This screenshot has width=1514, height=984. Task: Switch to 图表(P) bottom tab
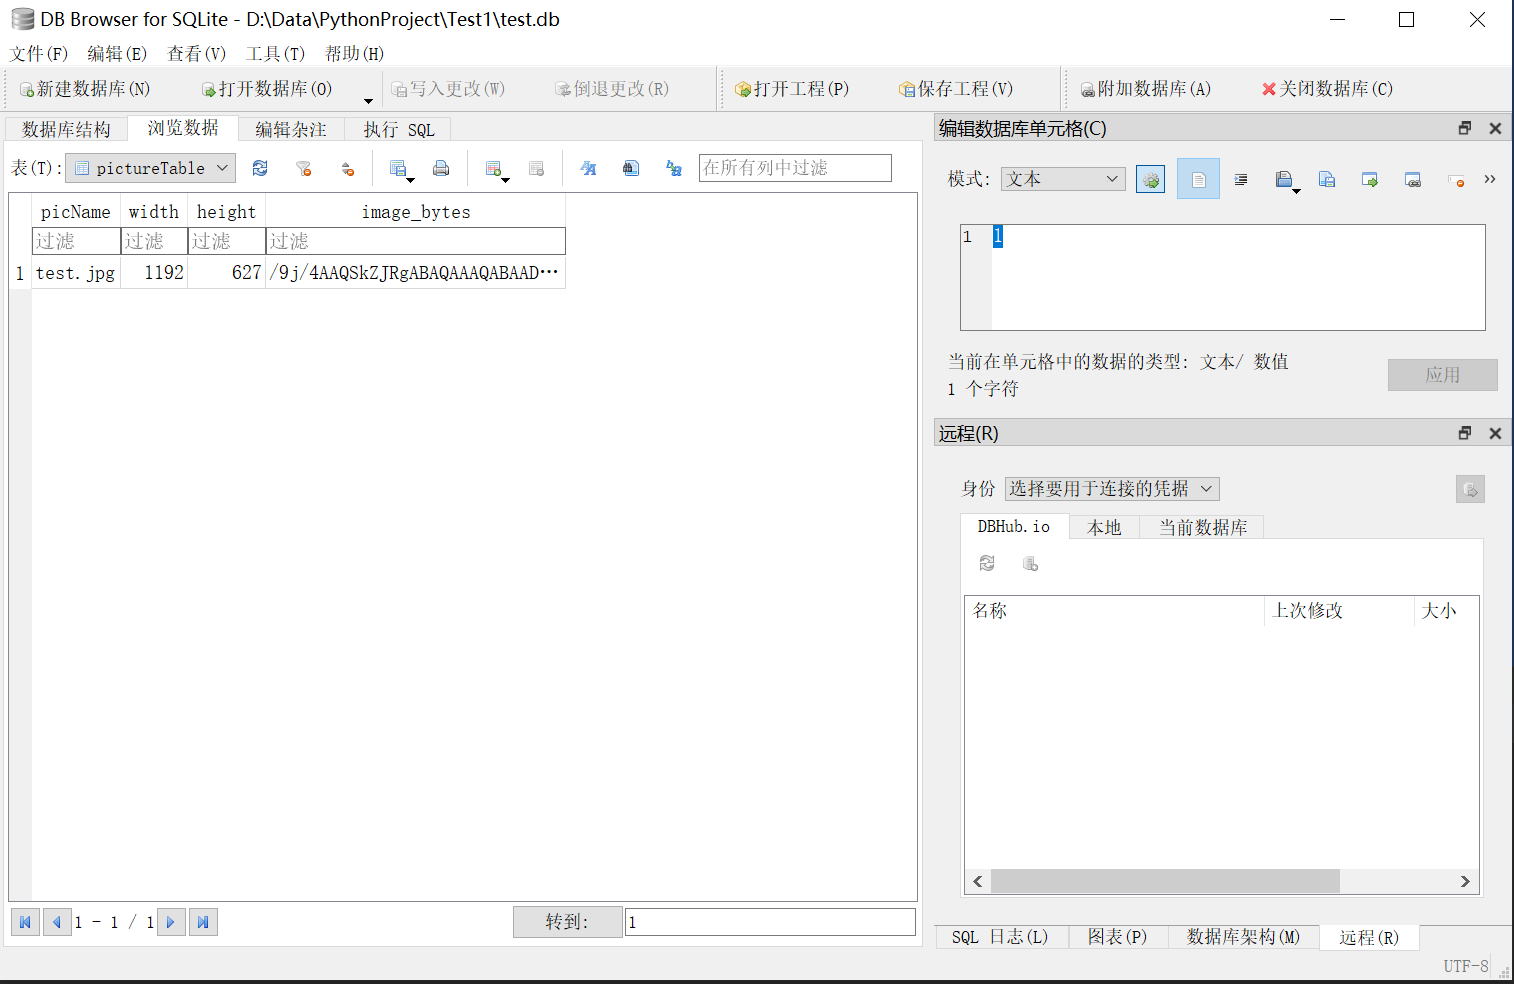tap(1118, 937)
